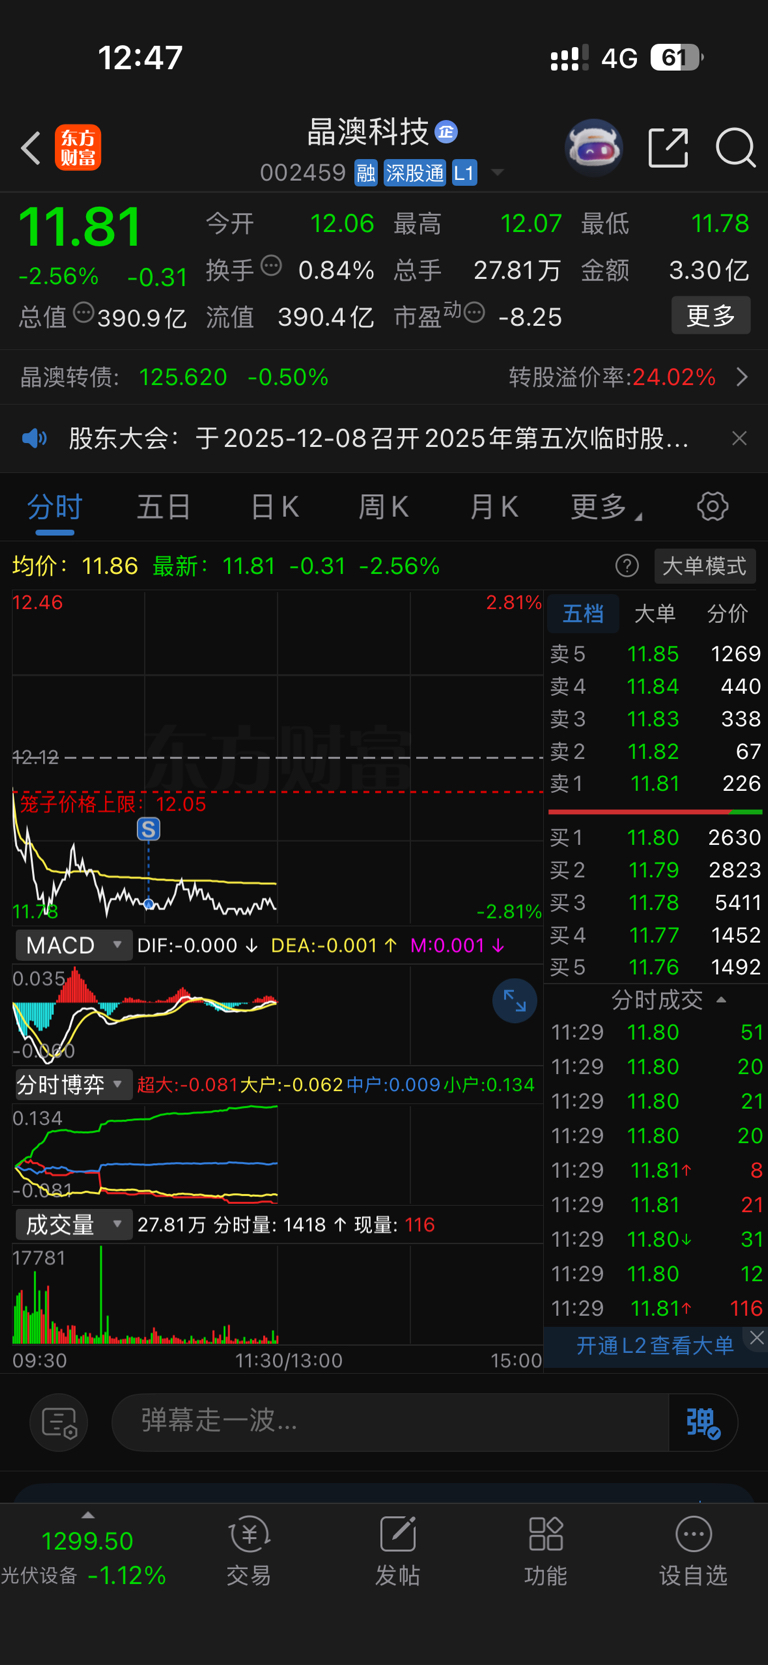Switch to 日K chart tab

pyautogui.click(x=274, y=507)
